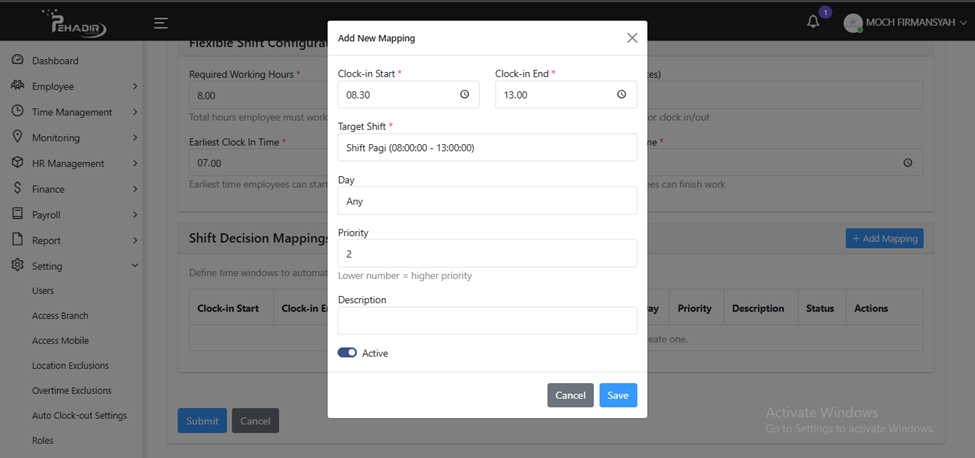Open Auto Clock-out Settings

[x=80, y=415]
